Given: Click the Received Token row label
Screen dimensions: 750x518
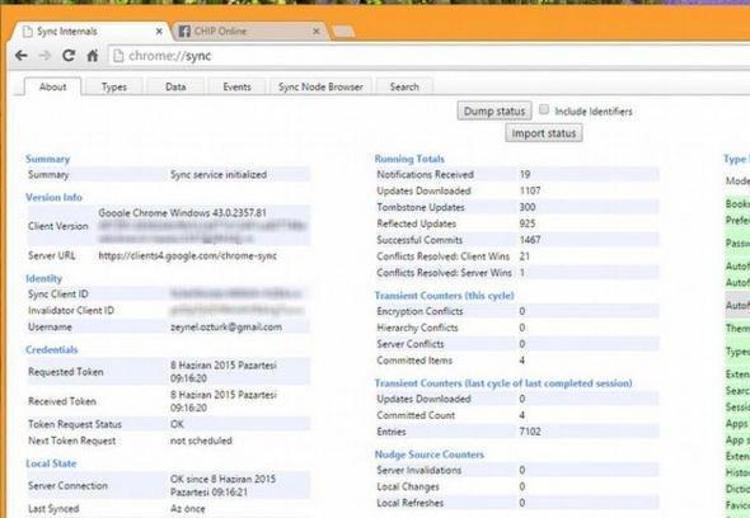Looking at the screenshot, I should (x=62, y=401).
